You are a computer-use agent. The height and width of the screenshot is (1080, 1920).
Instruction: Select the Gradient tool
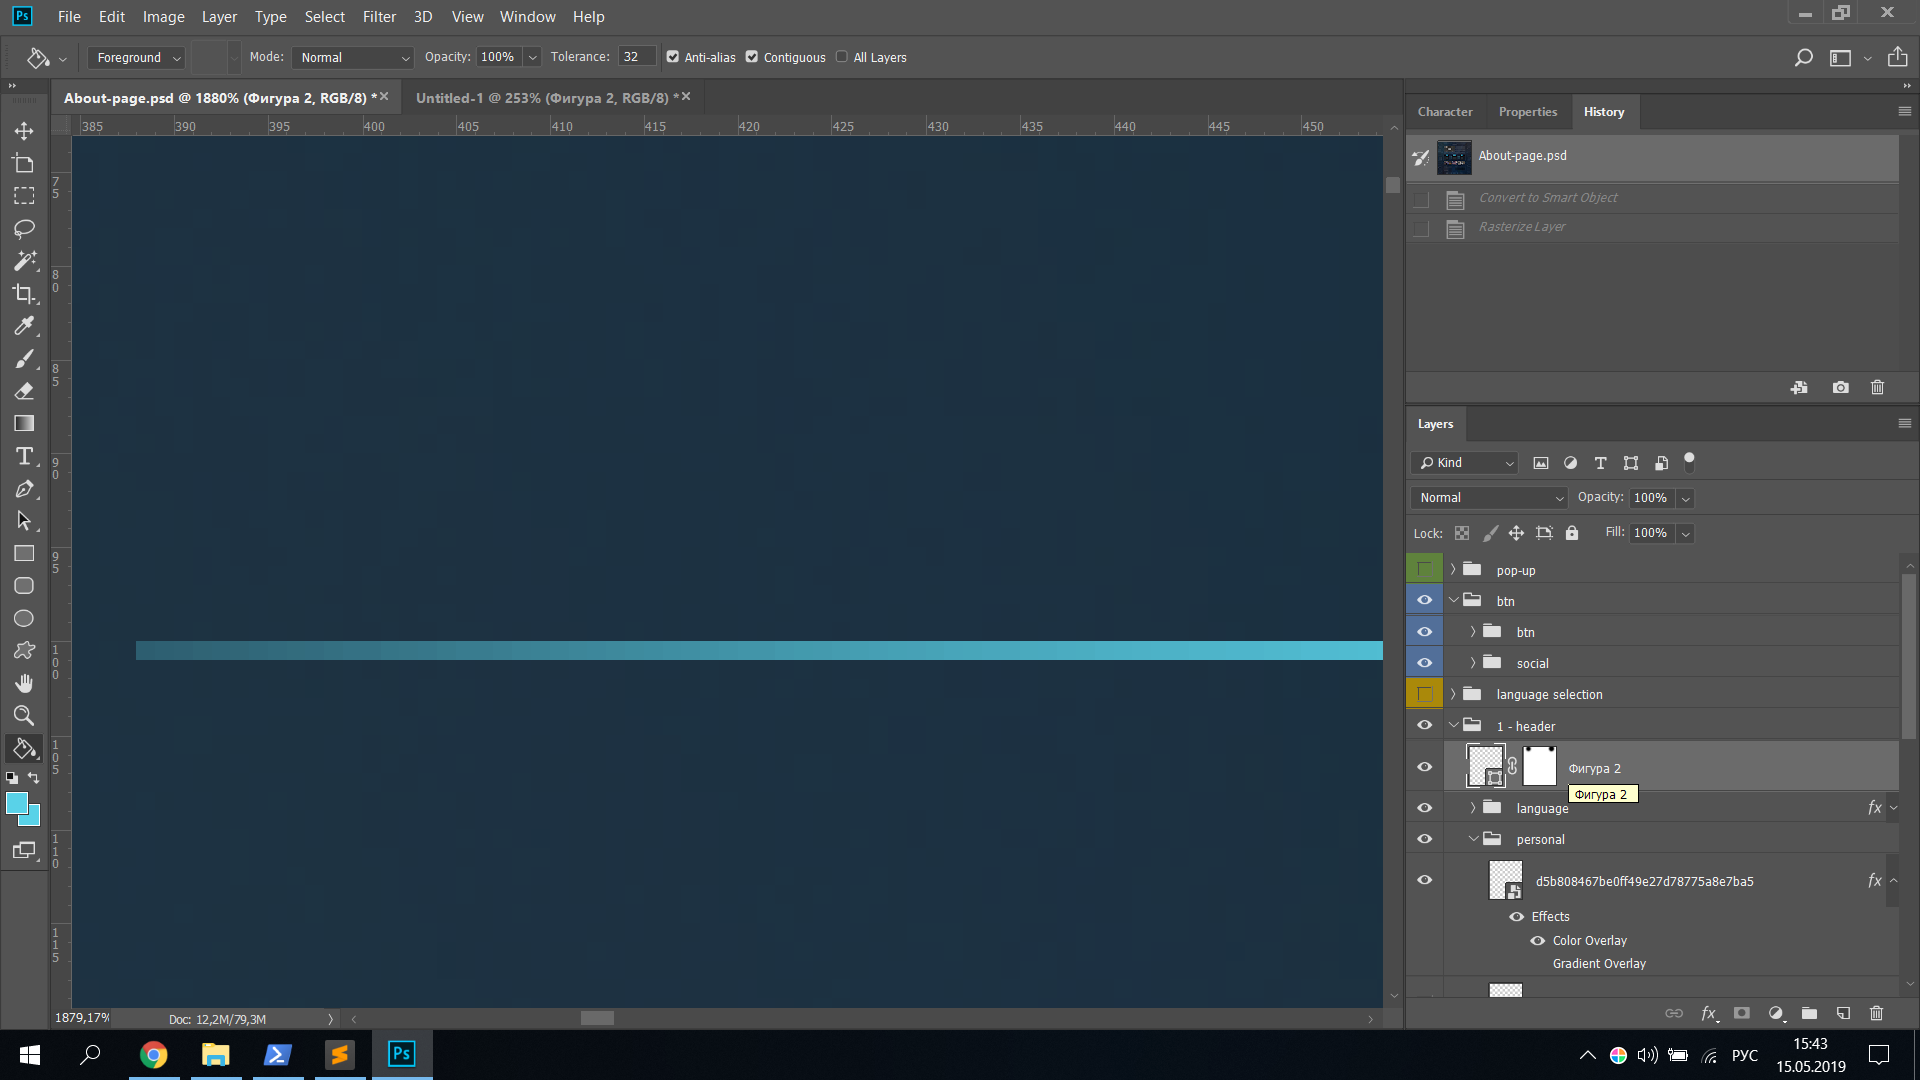24,423
